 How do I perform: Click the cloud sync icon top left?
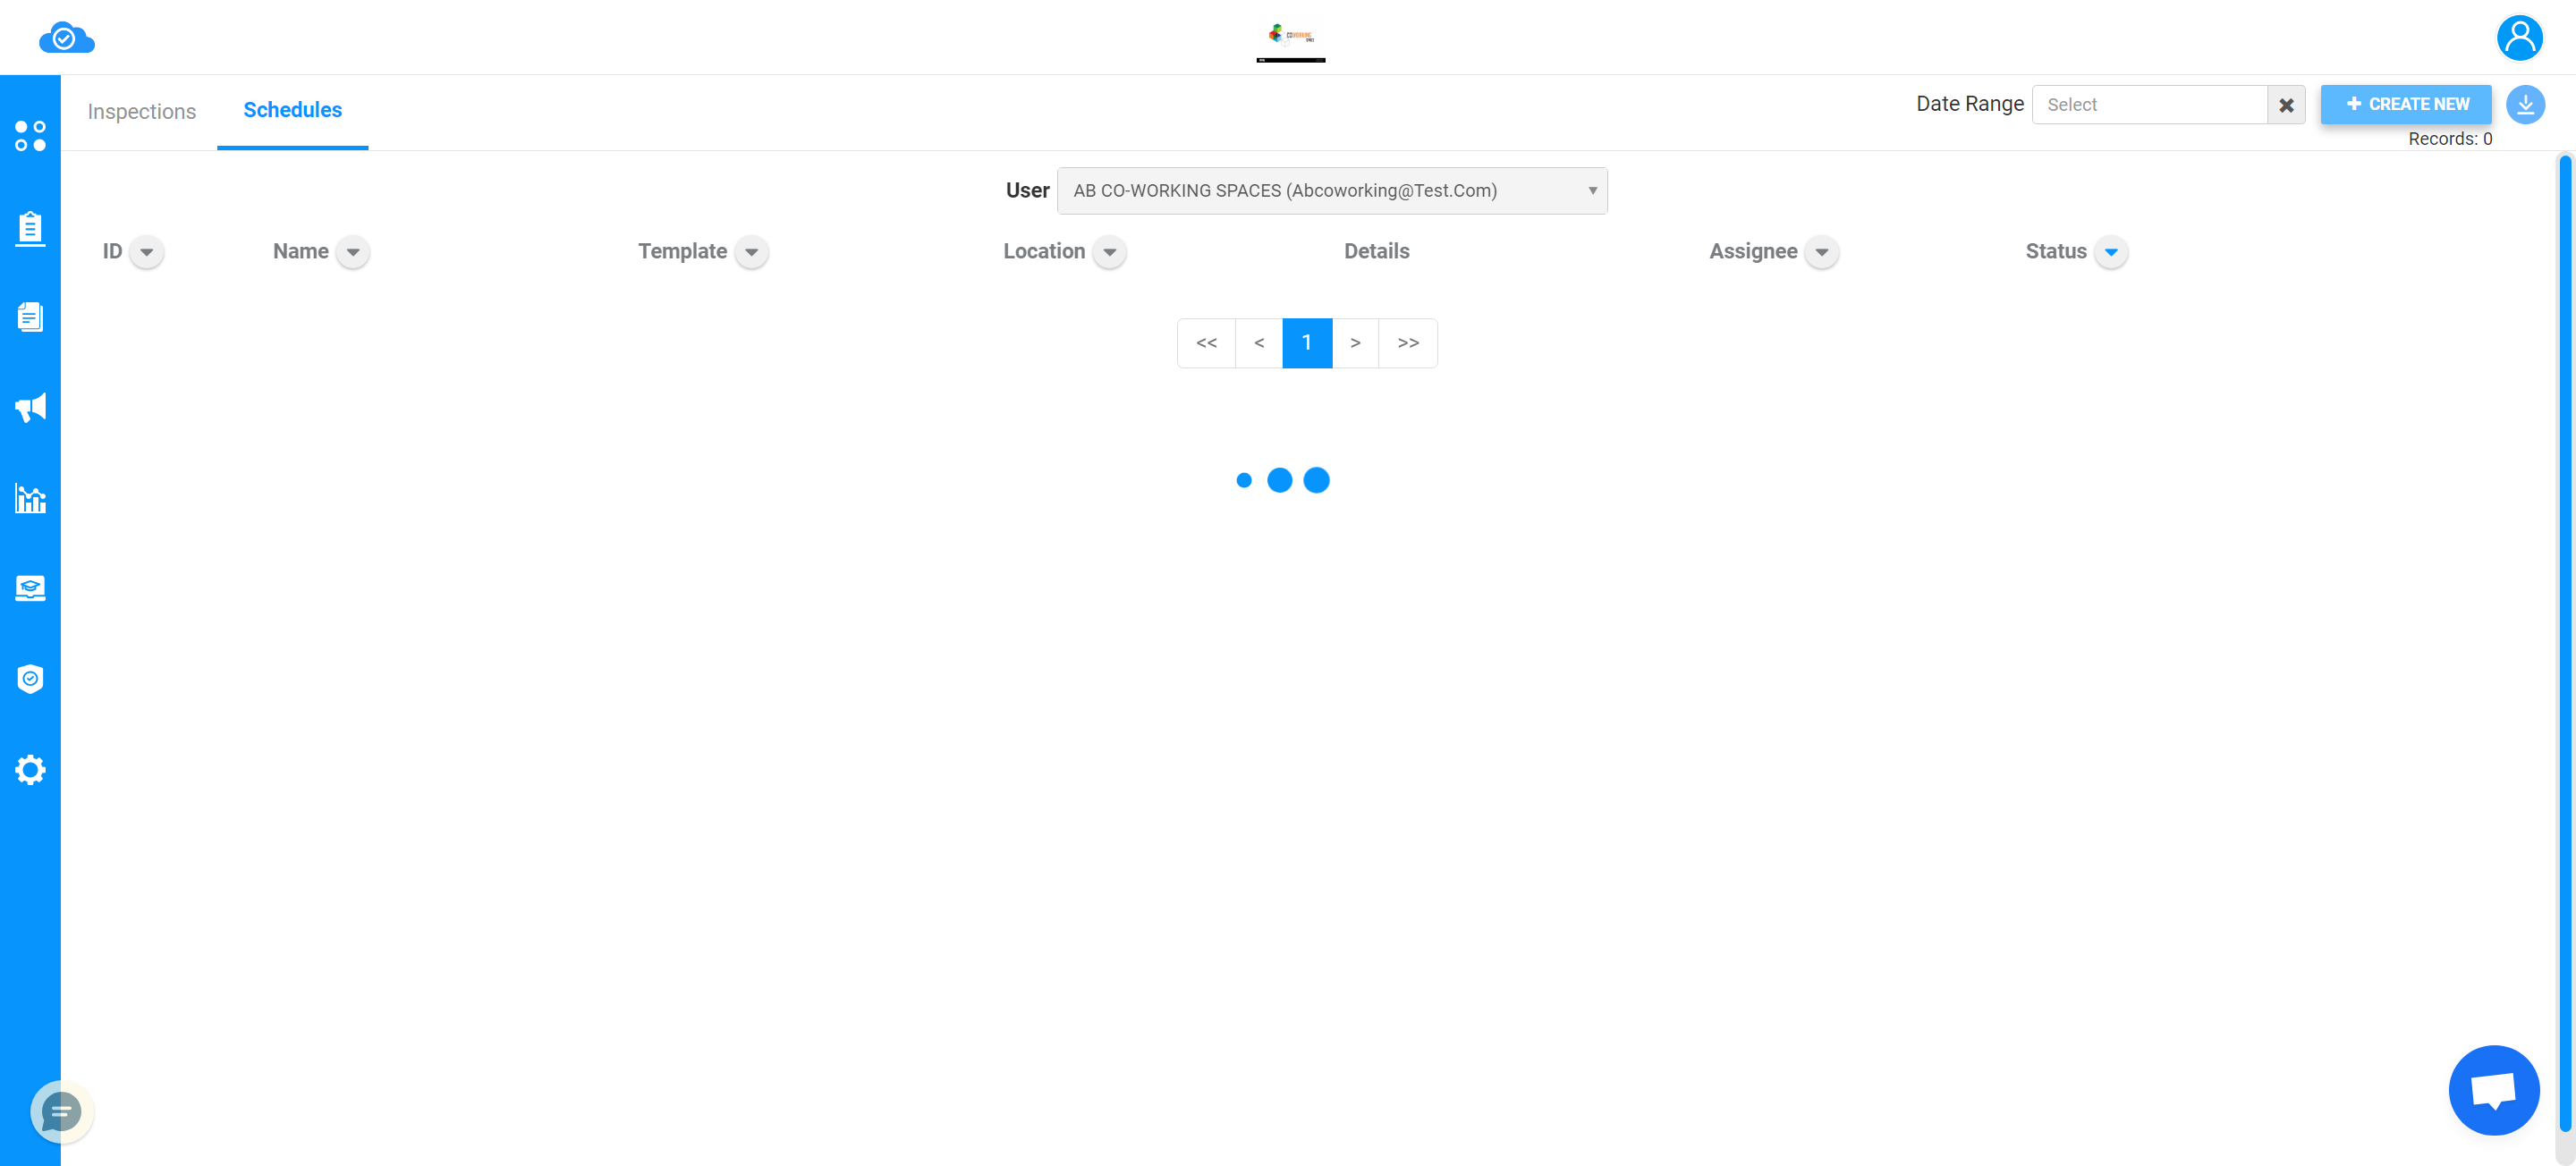point(65,36)
